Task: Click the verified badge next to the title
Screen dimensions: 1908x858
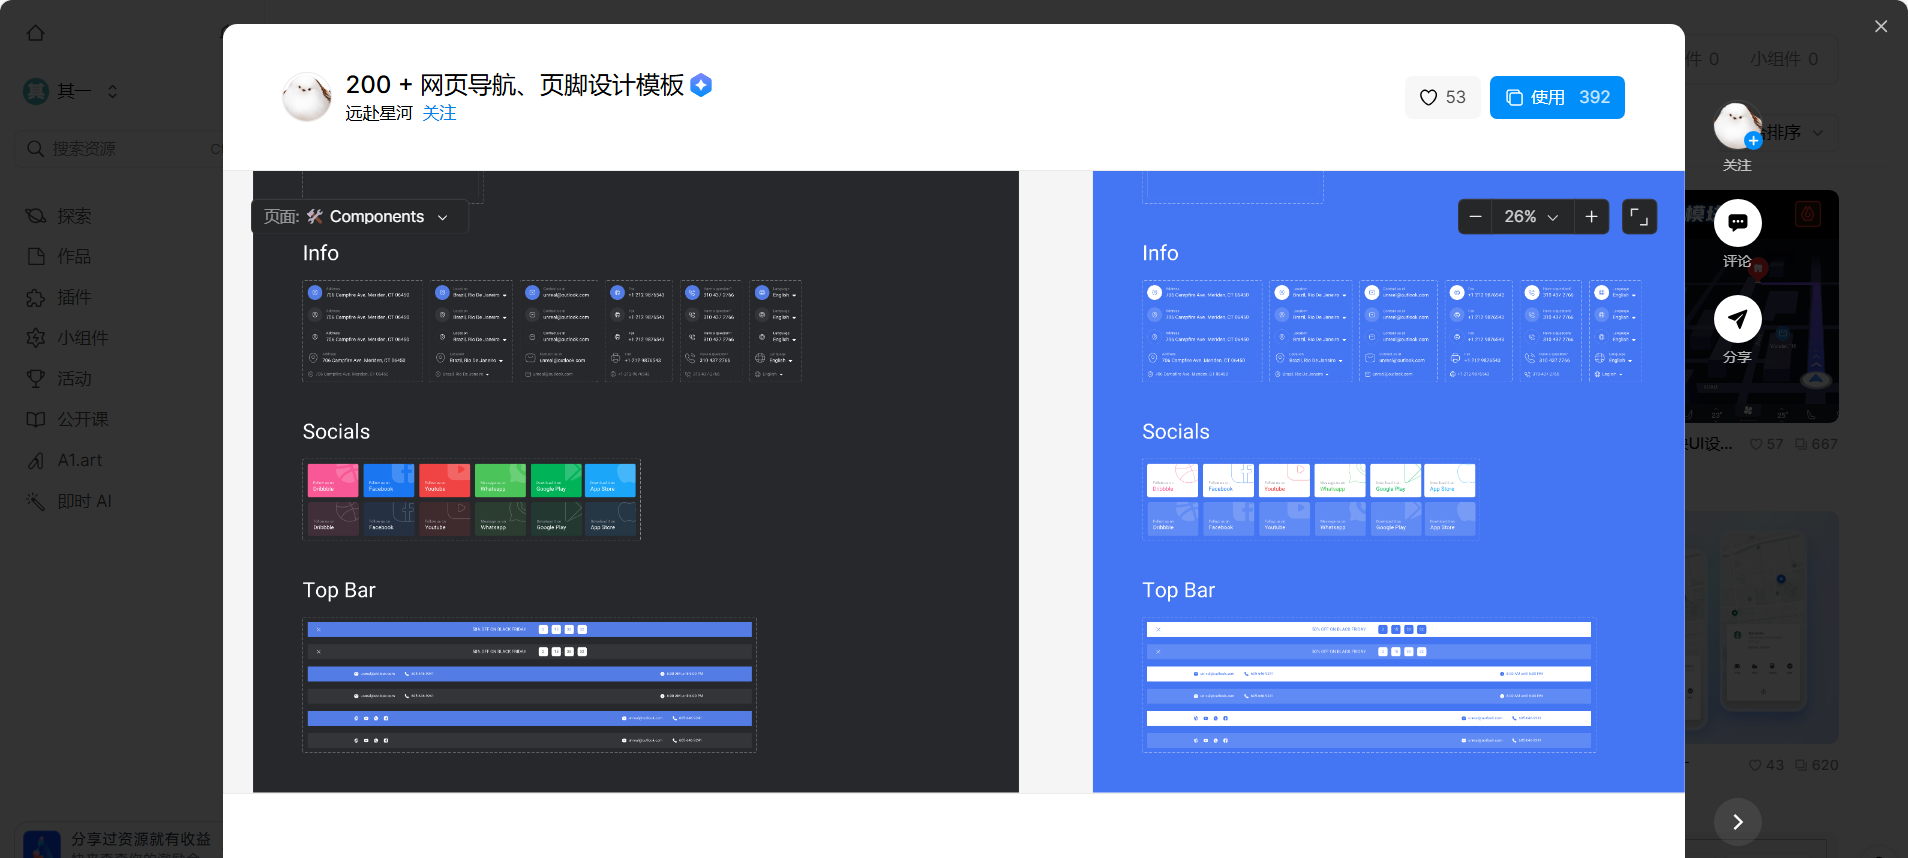Action: coord(702,85)
